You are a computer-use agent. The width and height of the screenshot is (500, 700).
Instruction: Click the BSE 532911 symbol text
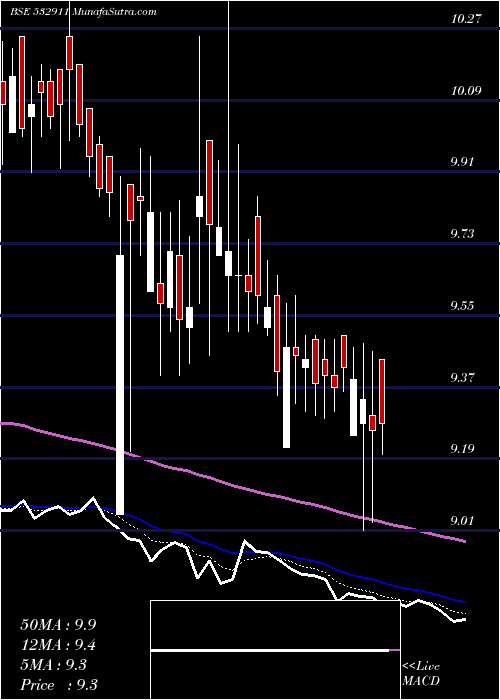[x=39, y=12]
